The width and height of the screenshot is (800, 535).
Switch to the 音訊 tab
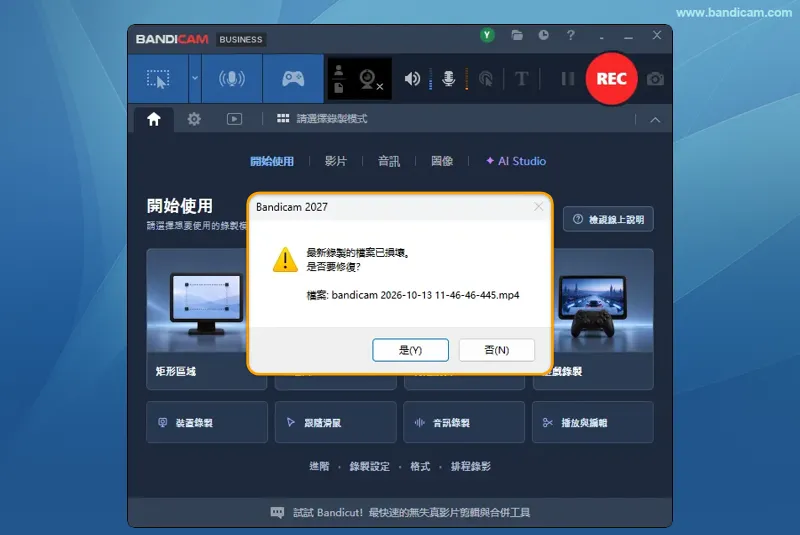pyautogui.click(x=389, y=162)
